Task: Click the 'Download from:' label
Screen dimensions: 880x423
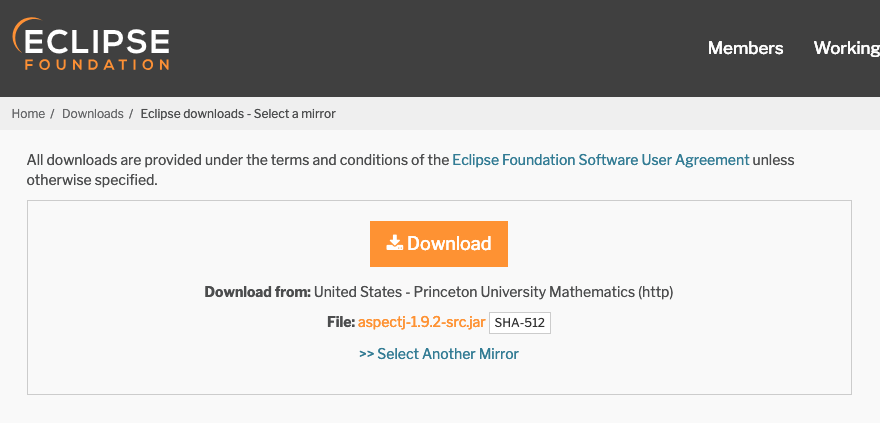Action: point(257,293)
